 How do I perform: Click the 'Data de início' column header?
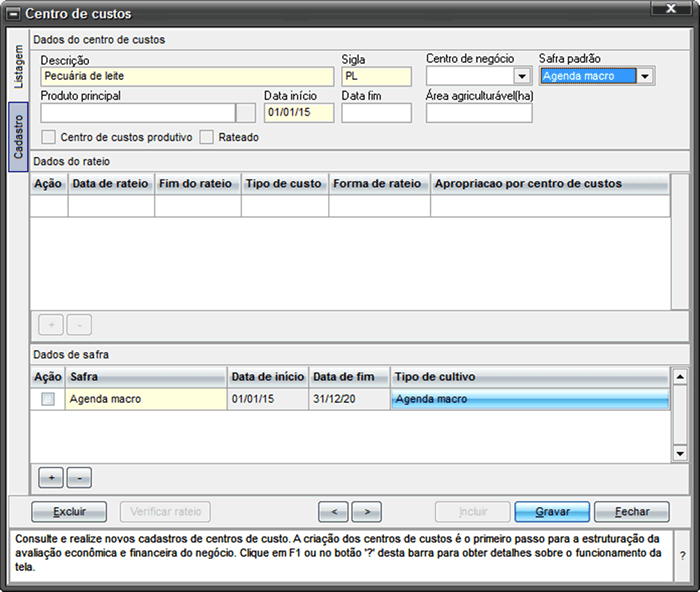click(x=268, y=377)
